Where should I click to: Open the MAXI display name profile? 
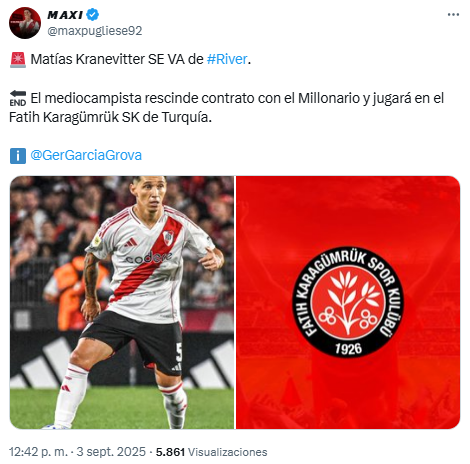65,15
